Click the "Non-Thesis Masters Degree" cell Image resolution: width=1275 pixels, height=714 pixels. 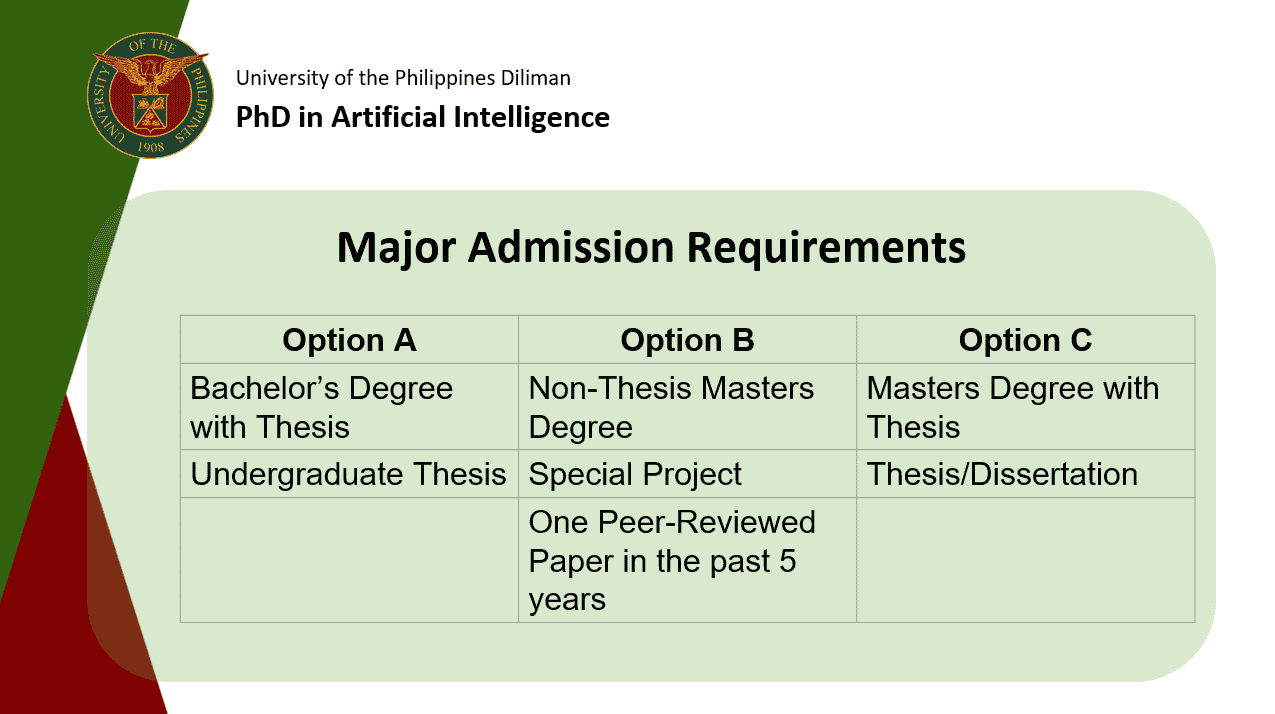[x=687, y=407]
